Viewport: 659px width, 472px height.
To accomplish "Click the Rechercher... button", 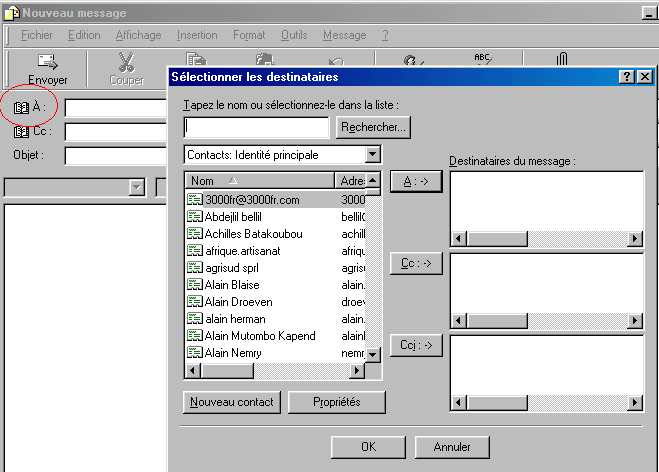I will (373, 127).
